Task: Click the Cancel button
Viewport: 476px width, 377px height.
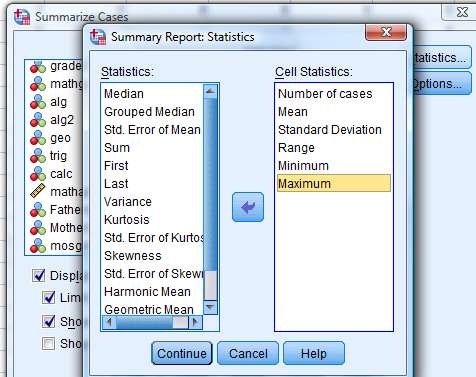Action: pos(248,353)
